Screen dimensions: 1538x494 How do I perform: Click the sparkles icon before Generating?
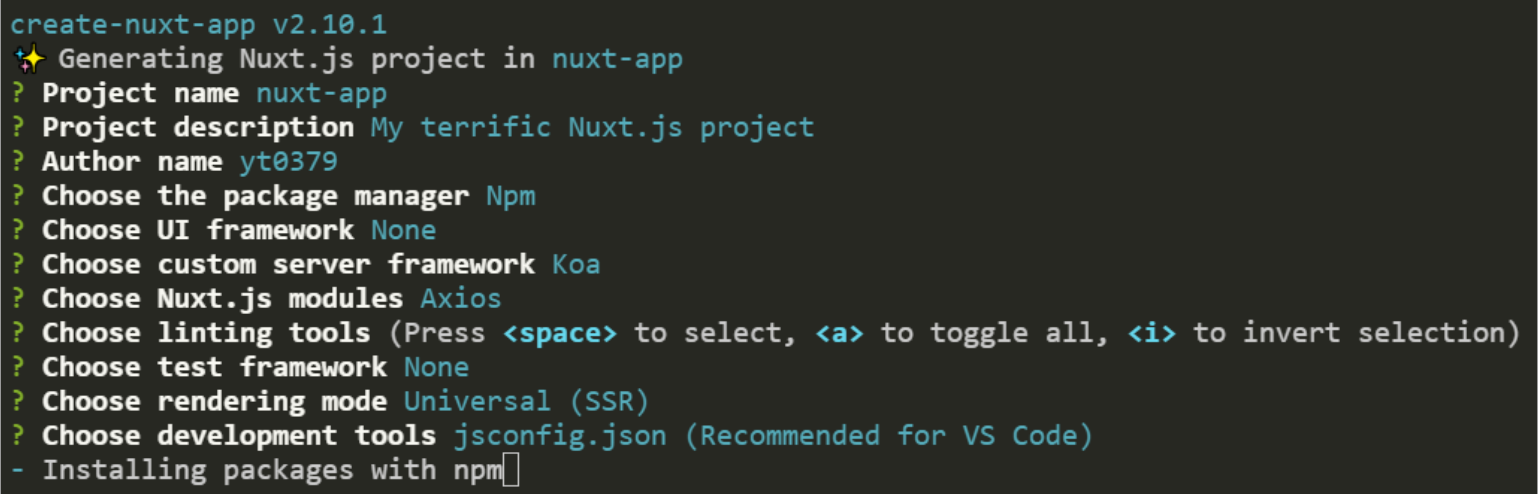pyautogui.click(x=29, y=59)
